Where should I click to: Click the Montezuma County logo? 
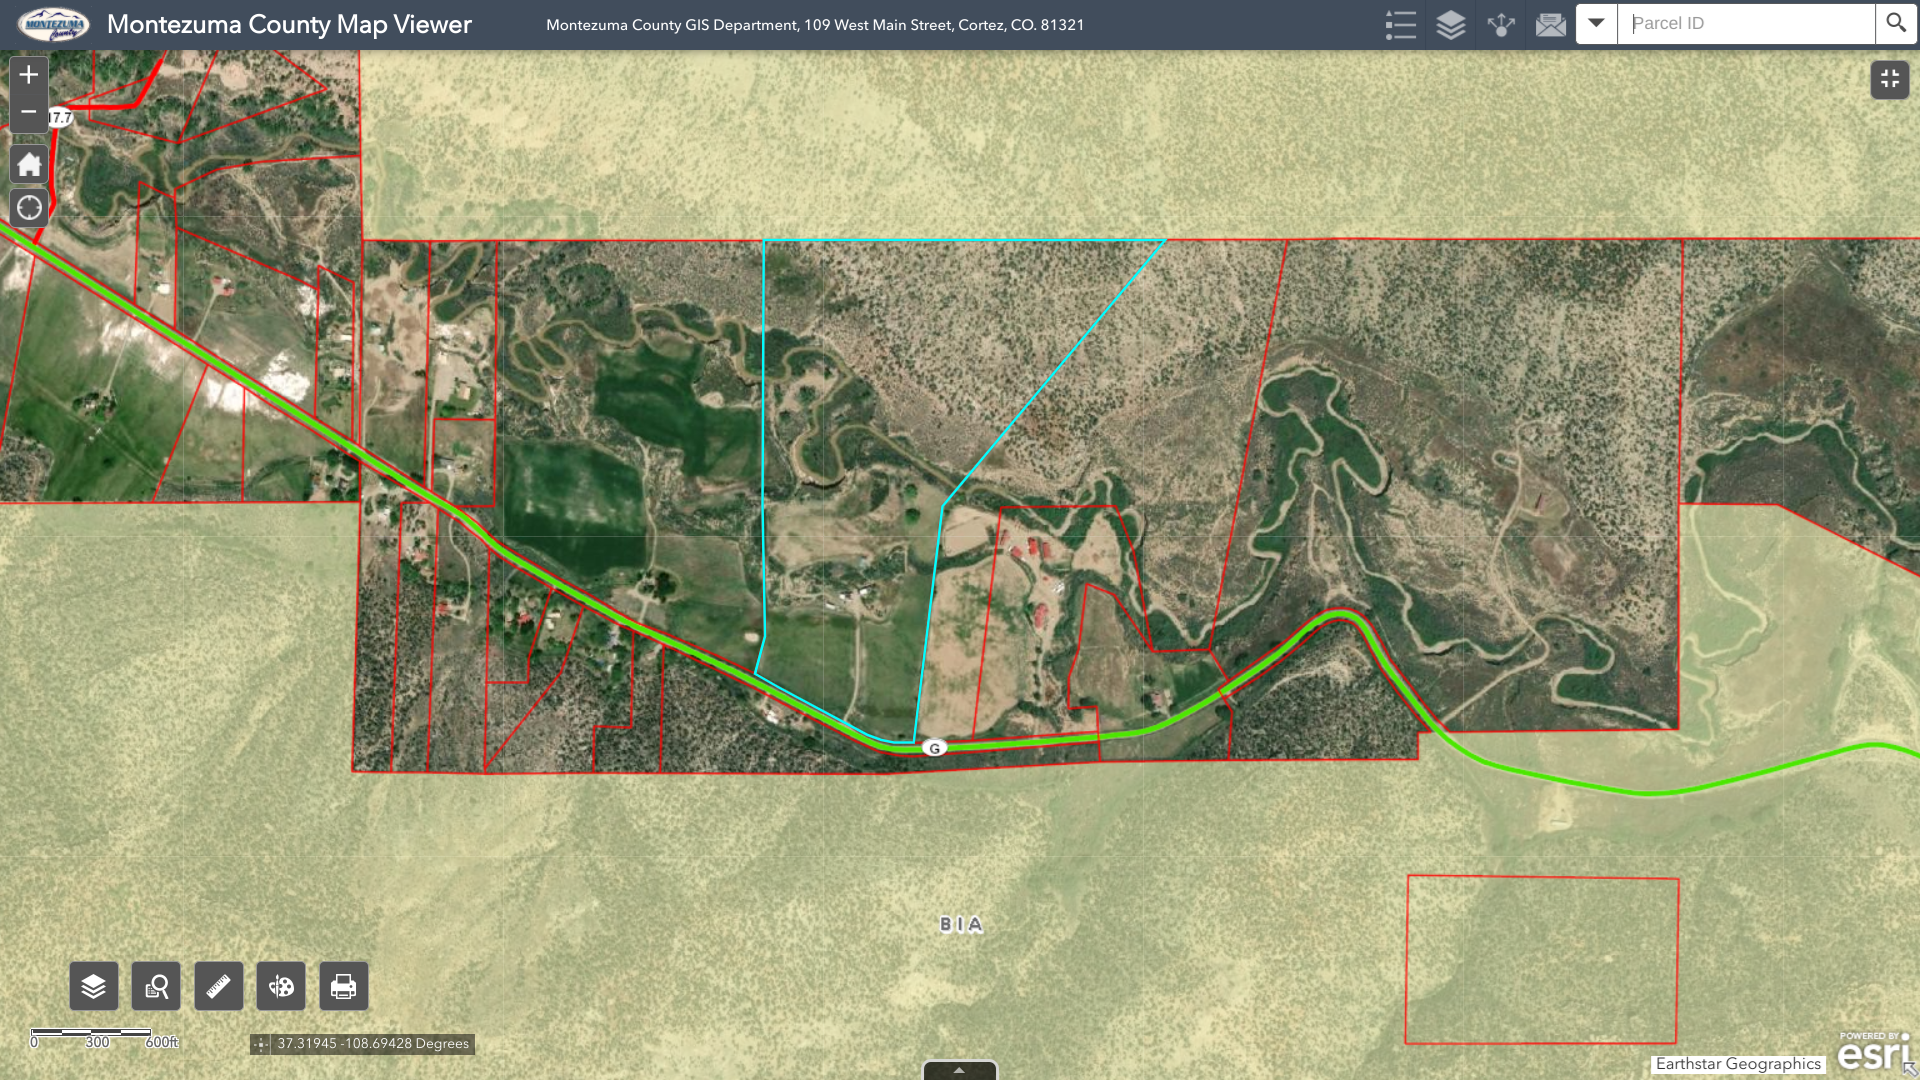pyautogui.click(x=53, y=24)
